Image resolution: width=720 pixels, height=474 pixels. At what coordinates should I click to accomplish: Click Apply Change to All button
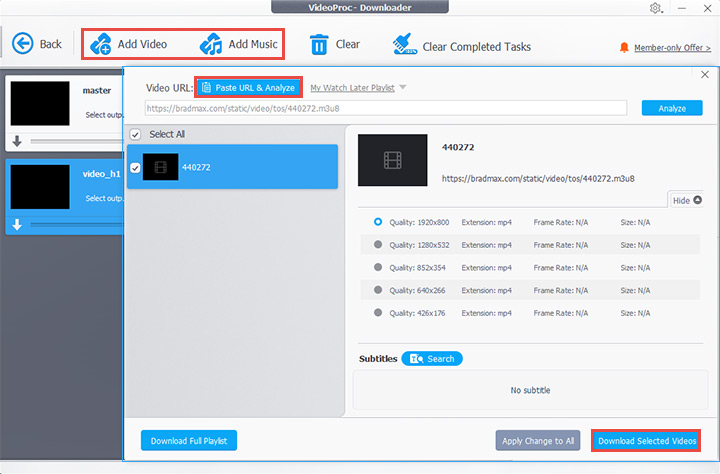pos(538,440)
